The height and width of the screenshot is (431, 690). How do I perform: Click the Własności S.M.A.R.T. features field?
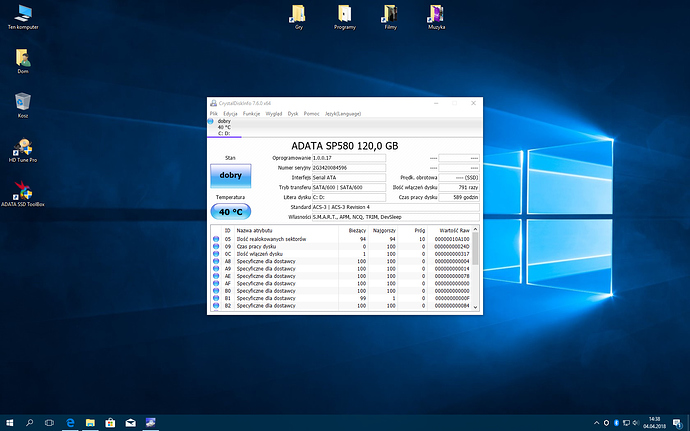396,217
